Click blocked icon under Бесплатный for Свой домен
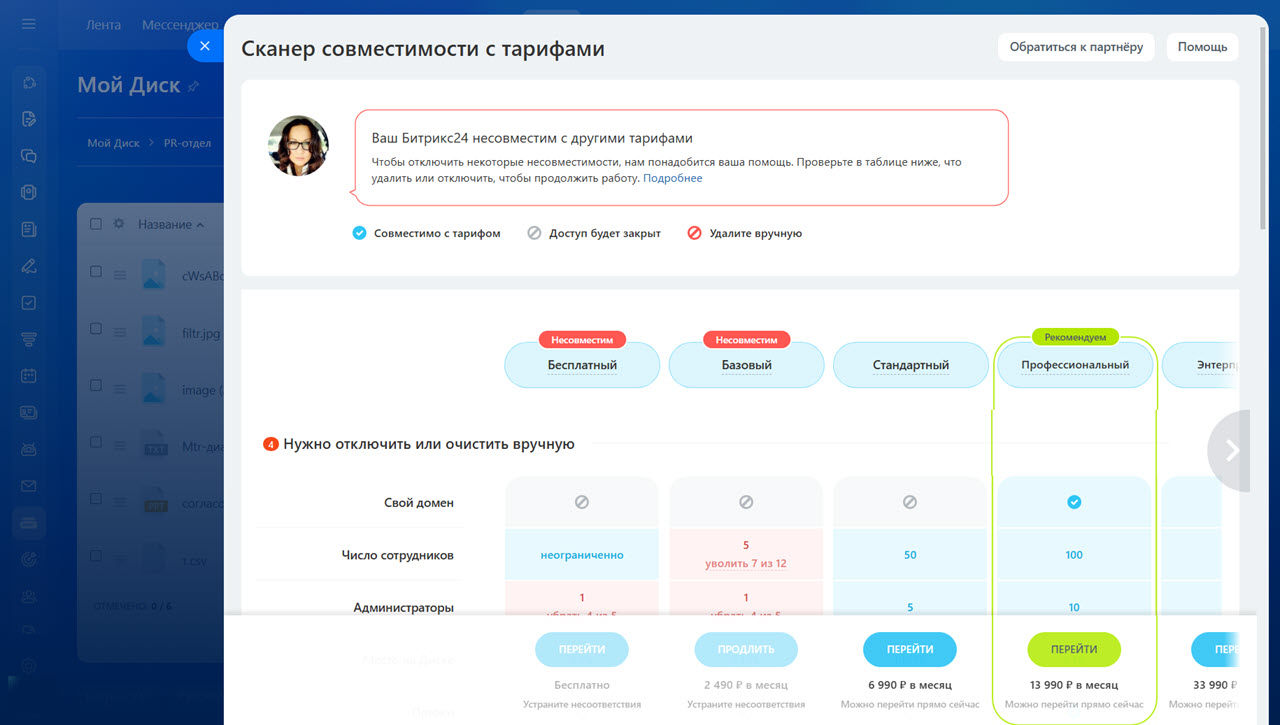1280x725 pixels. pos(582,502)
